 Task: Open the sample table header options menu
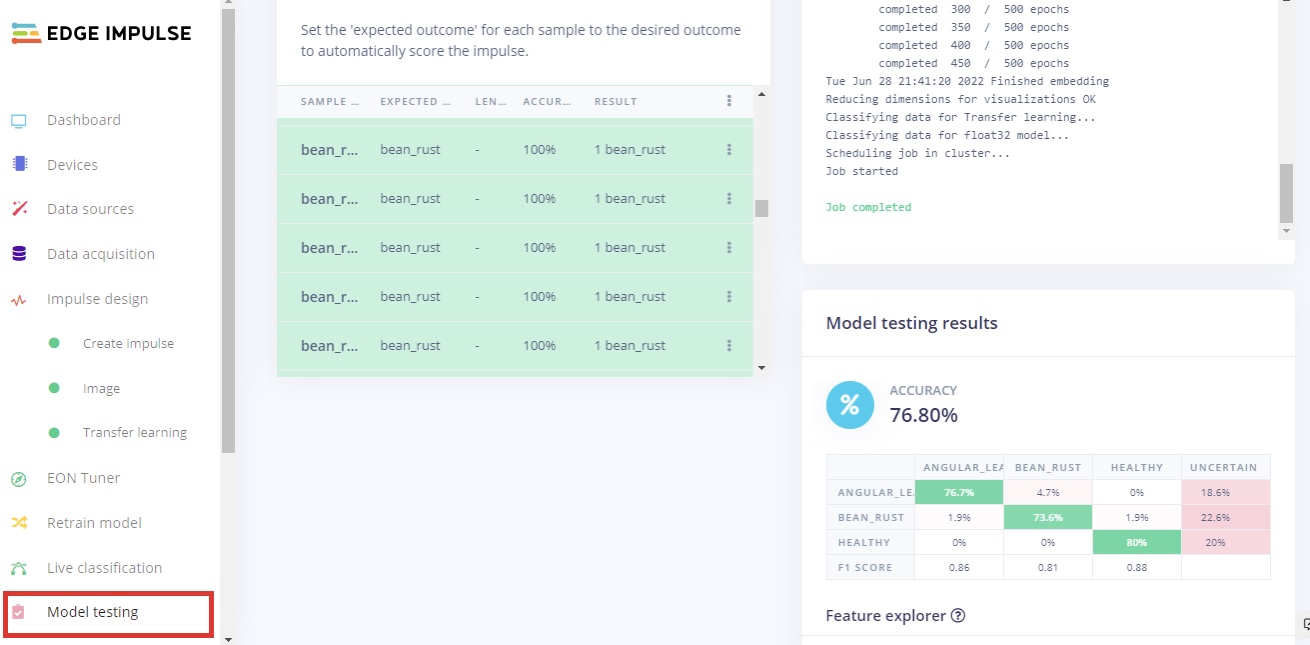pos(729,101)
